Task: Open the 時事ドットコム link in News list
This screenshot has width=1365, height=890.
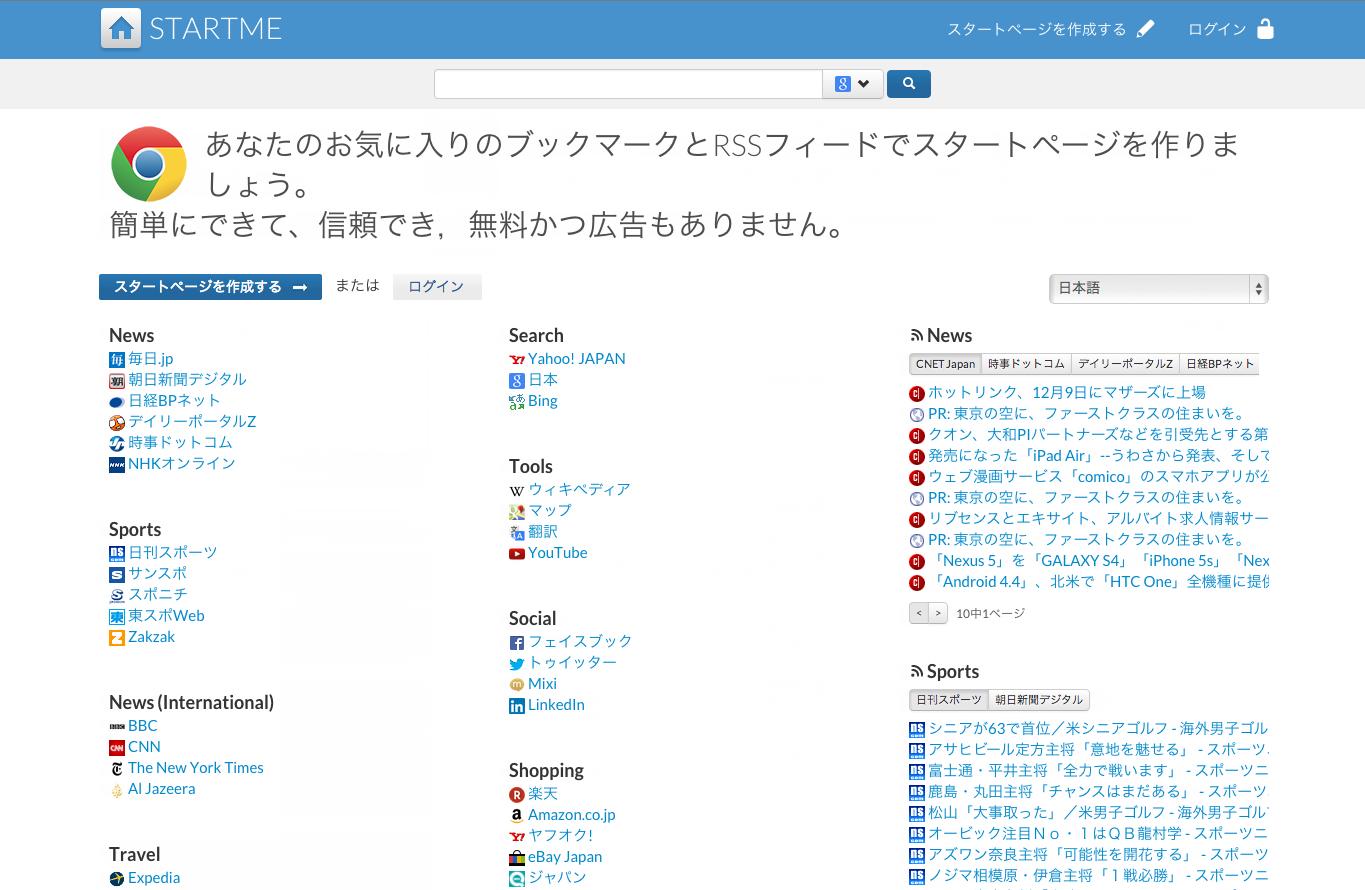Action: tap(180, 442)
